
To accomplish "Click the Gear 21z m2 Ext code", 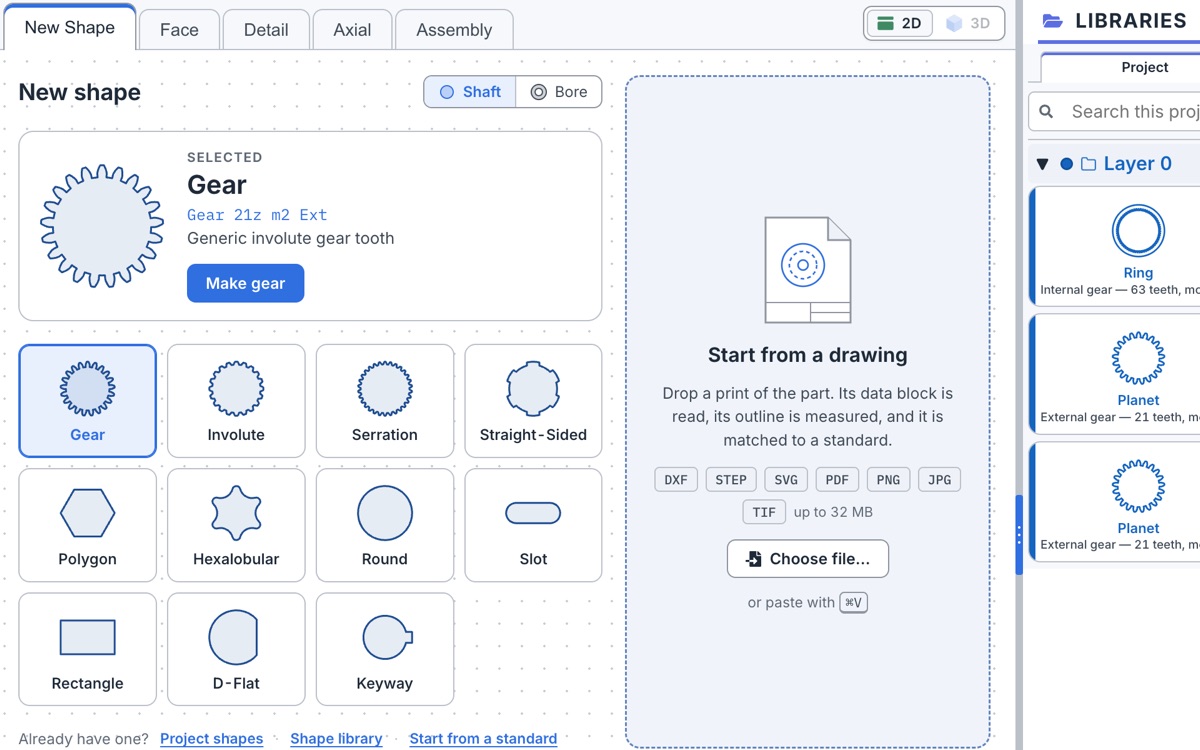I will (x=257, y=215).
